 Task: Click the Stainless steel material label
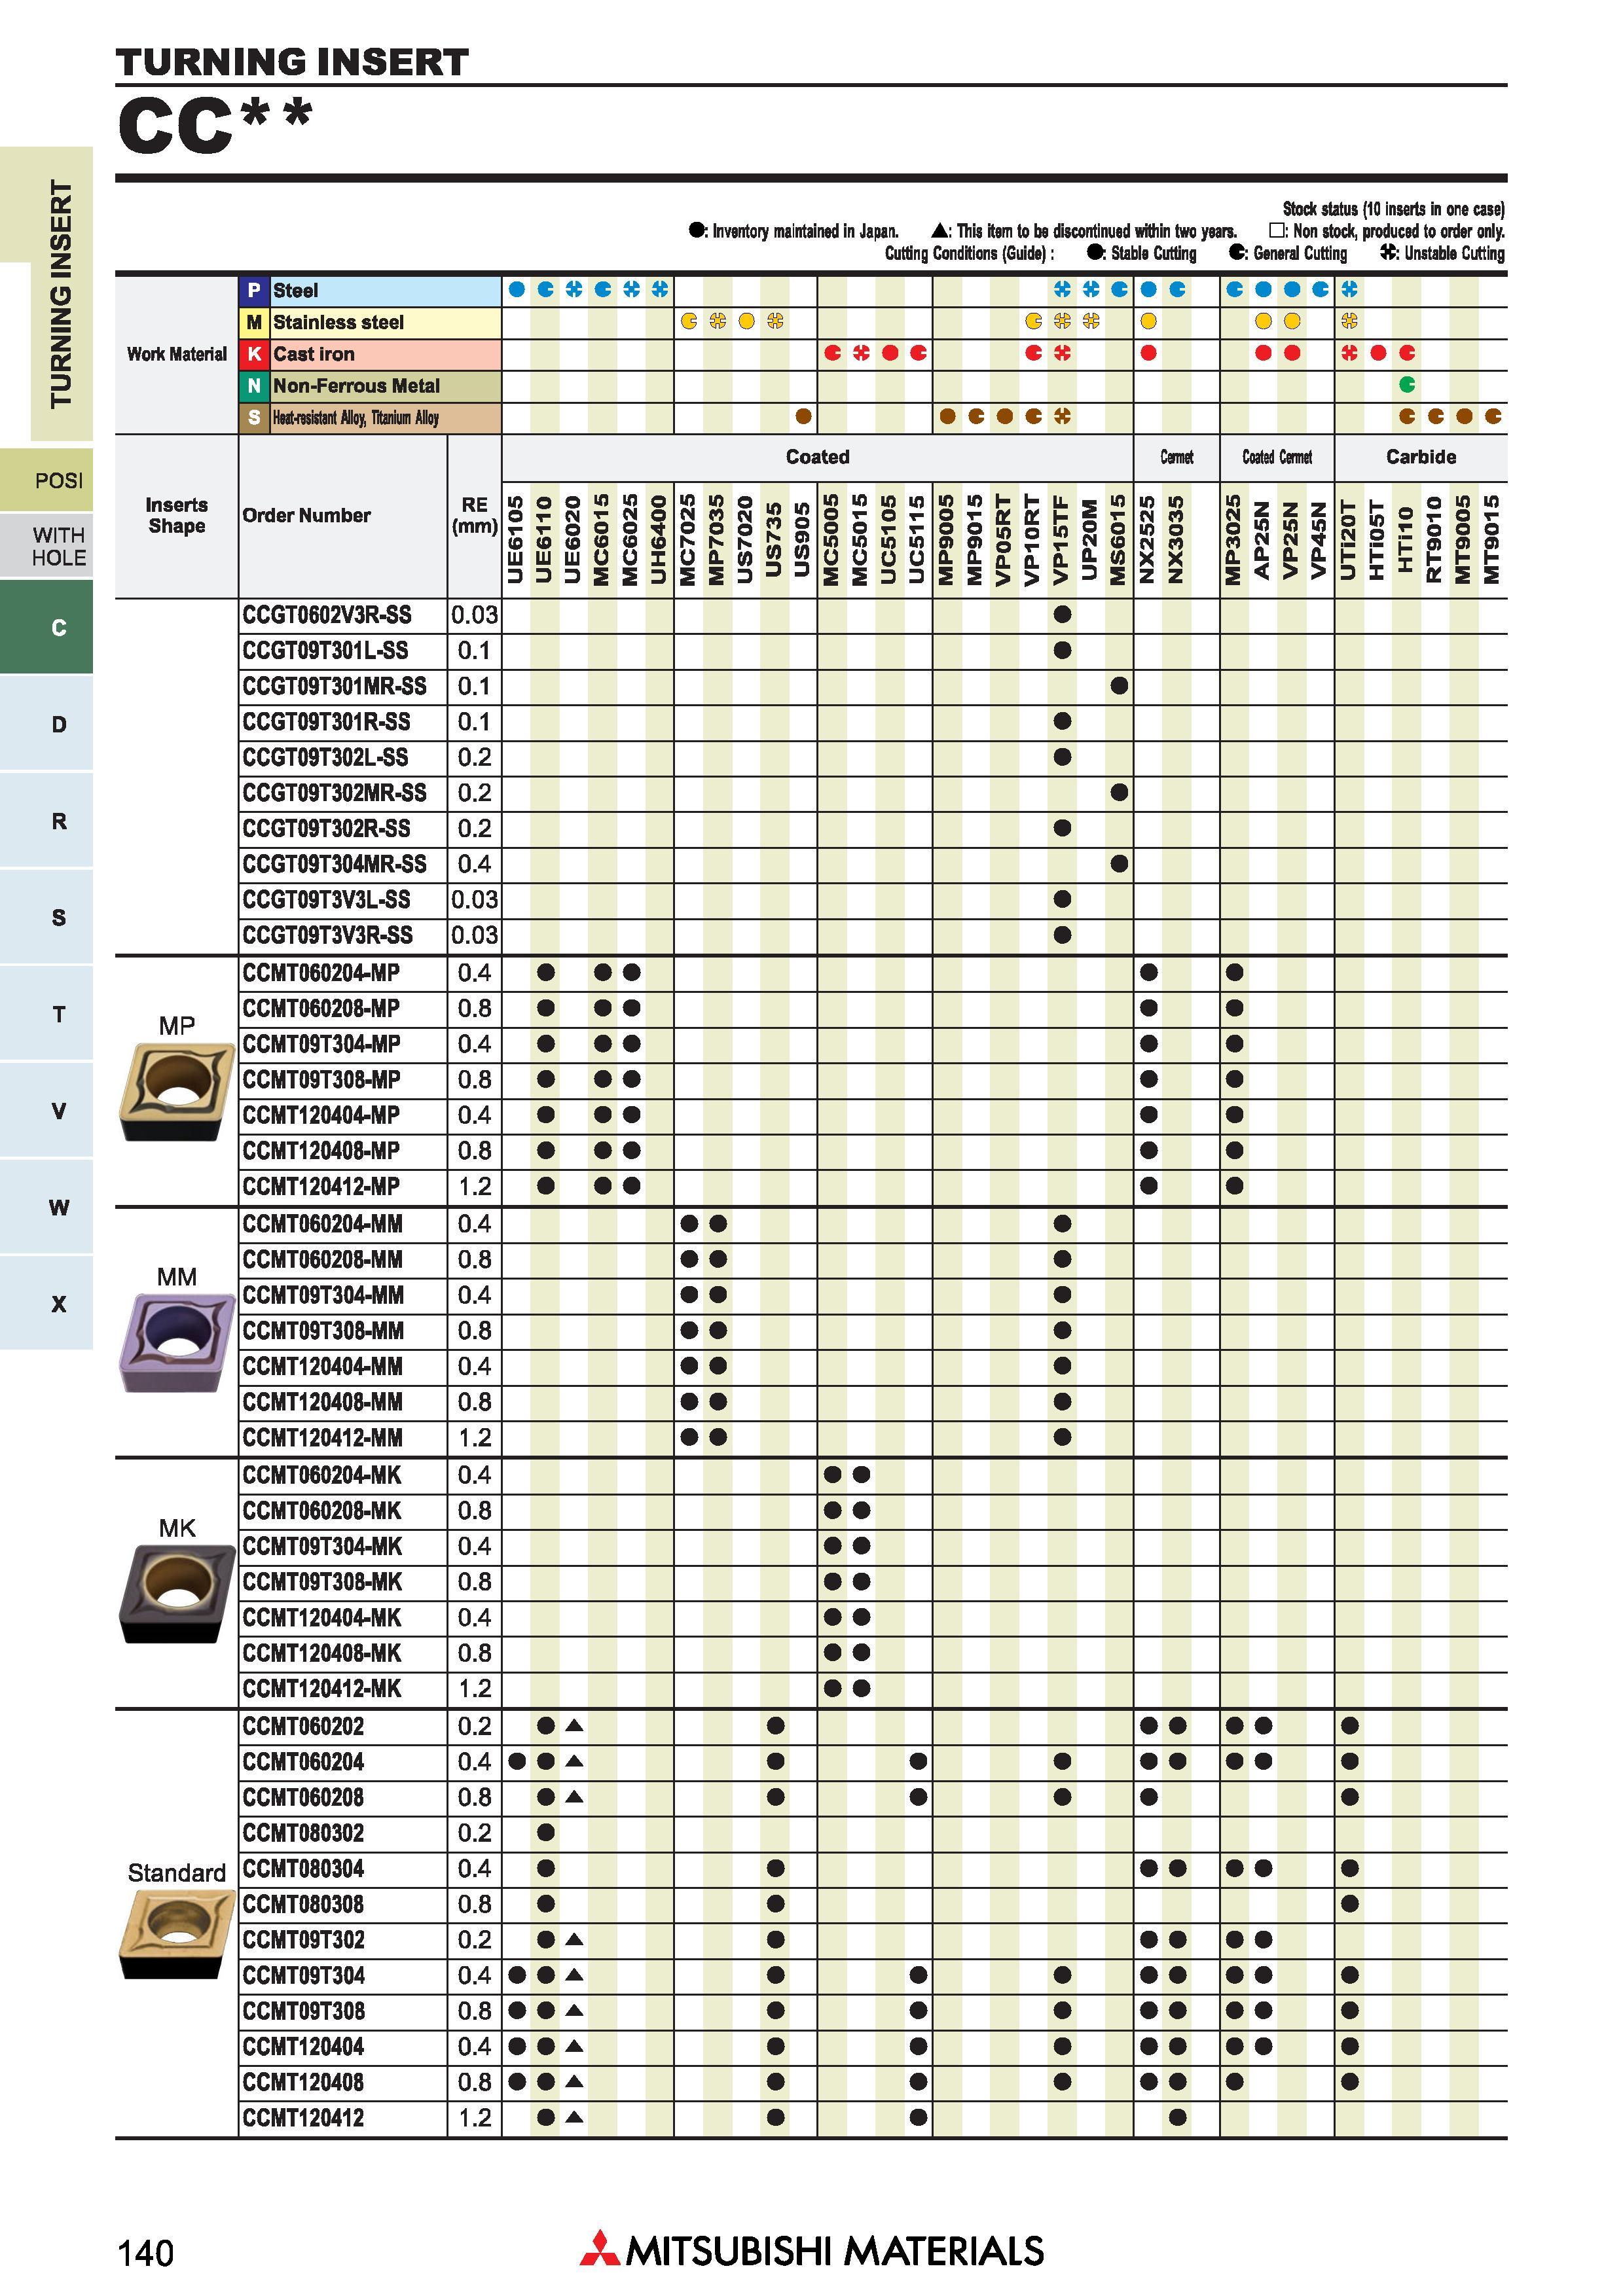[x=339, y=323]
